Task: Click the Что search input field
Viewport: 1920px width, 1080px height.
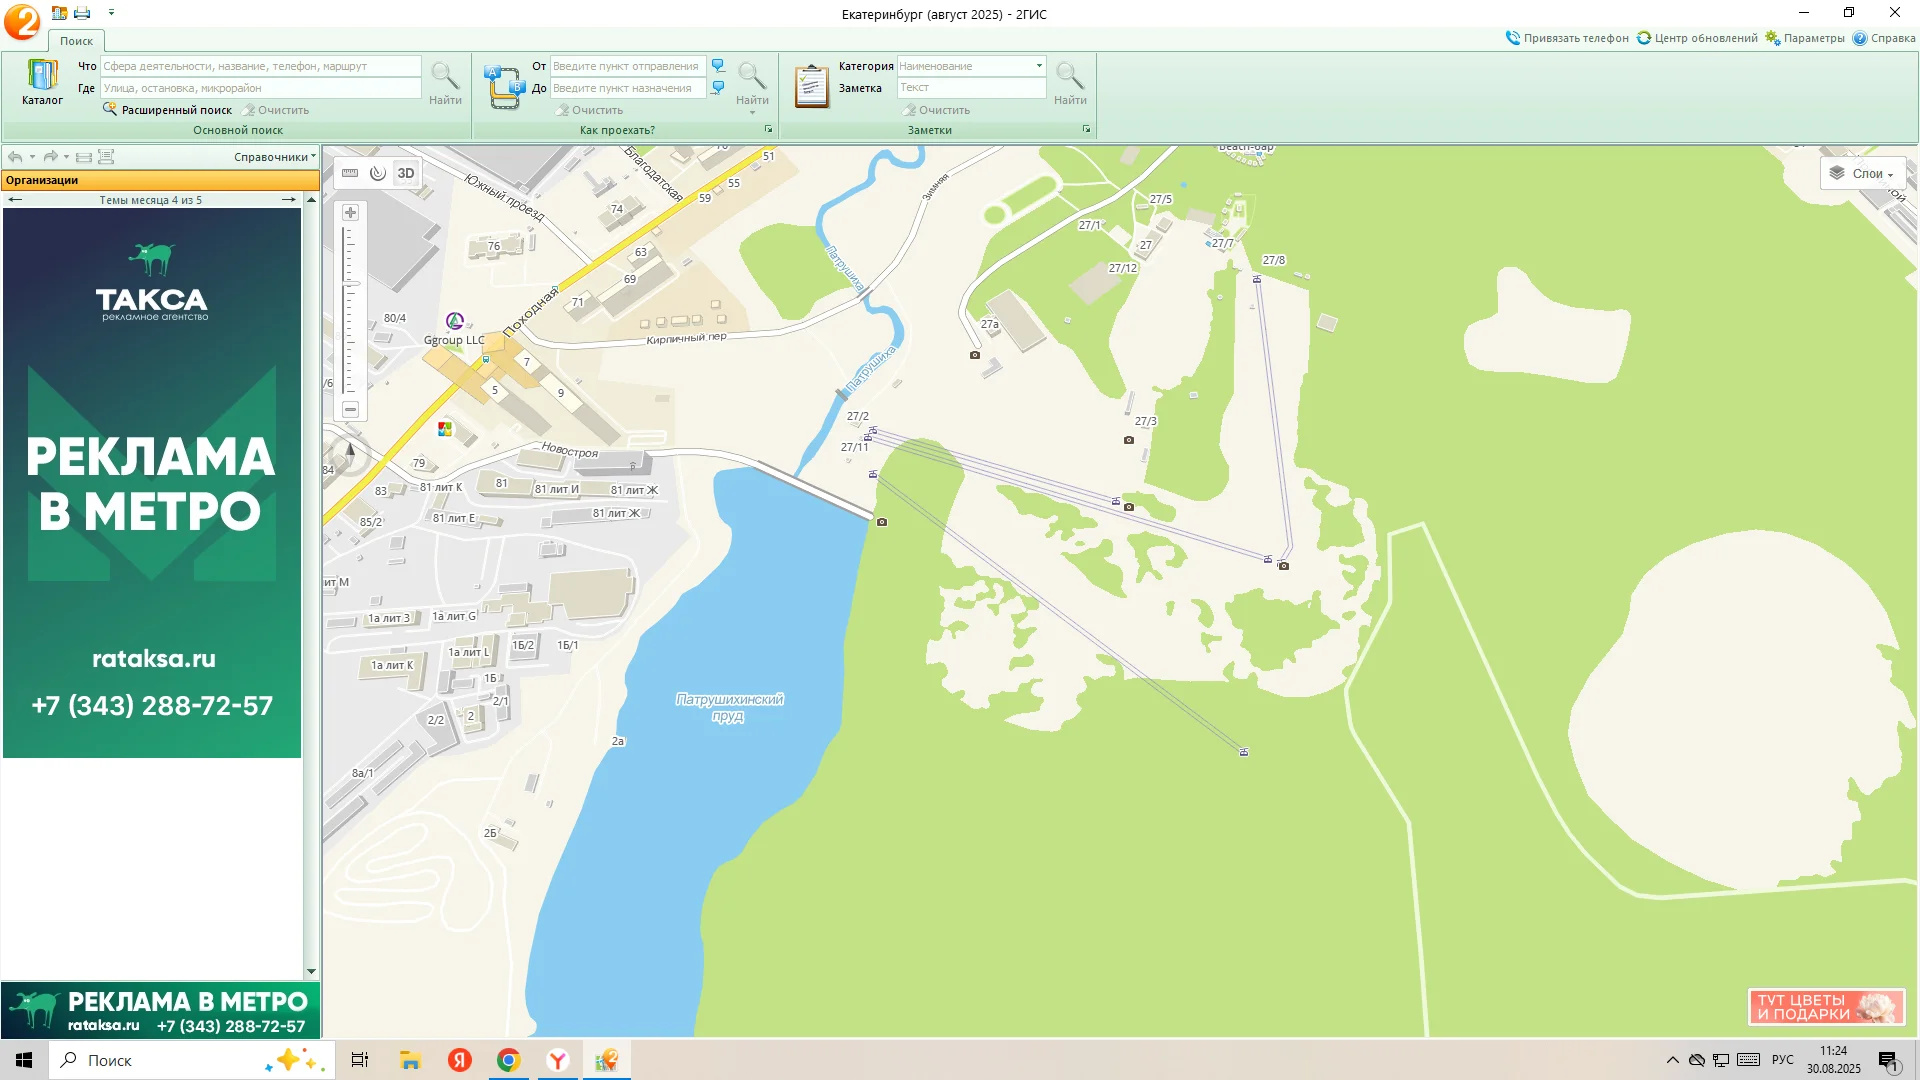Action: (260, 66)
